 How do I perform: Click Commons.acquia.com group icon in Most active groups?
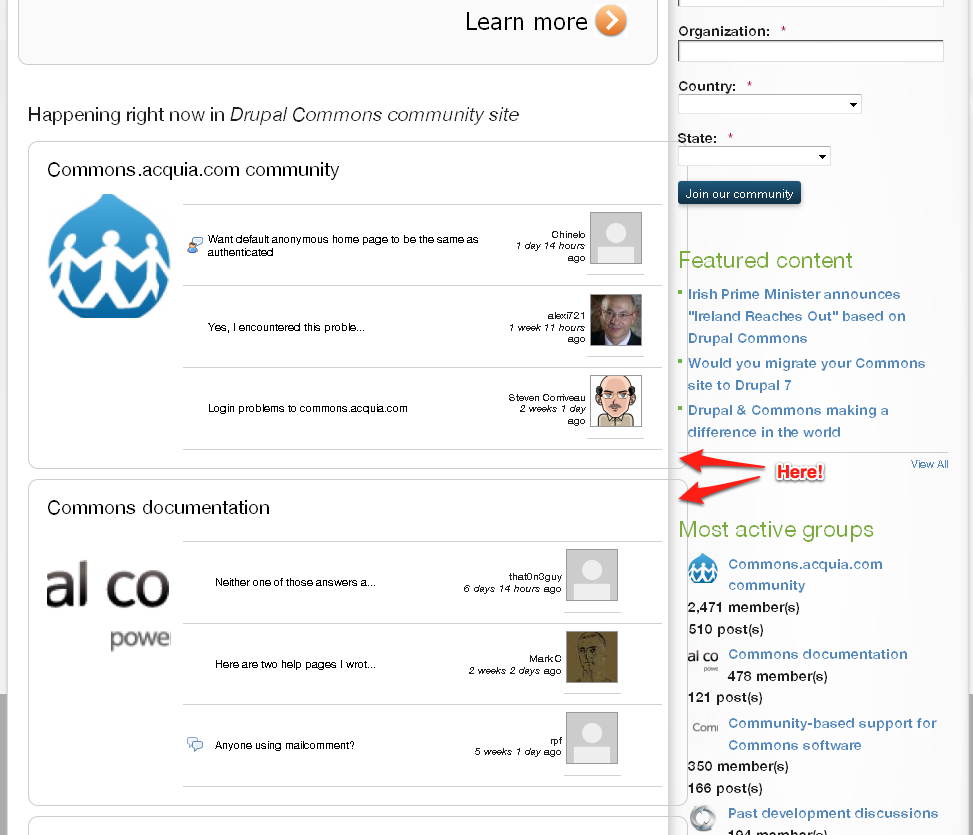[x=703, y=568]
